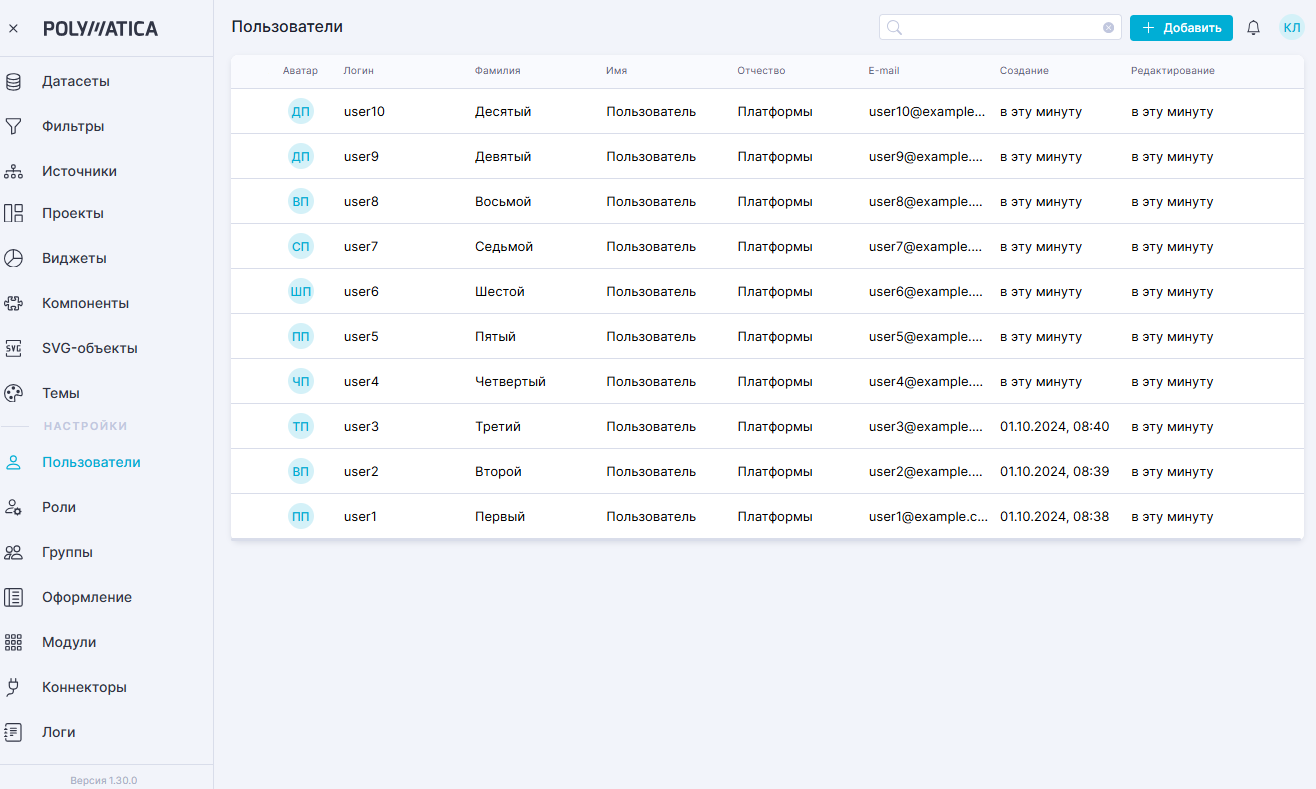Open SVG-объекты via its SVG icon

(14, 348)
